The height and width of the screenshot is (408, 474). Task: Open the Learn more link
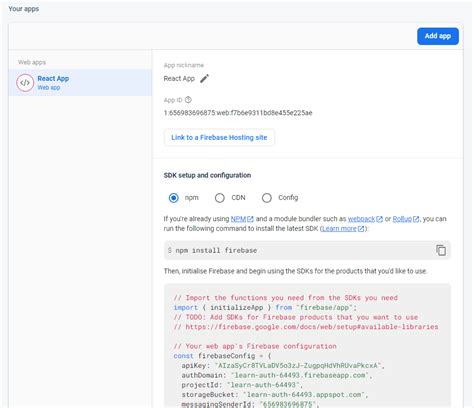point(339,229)
